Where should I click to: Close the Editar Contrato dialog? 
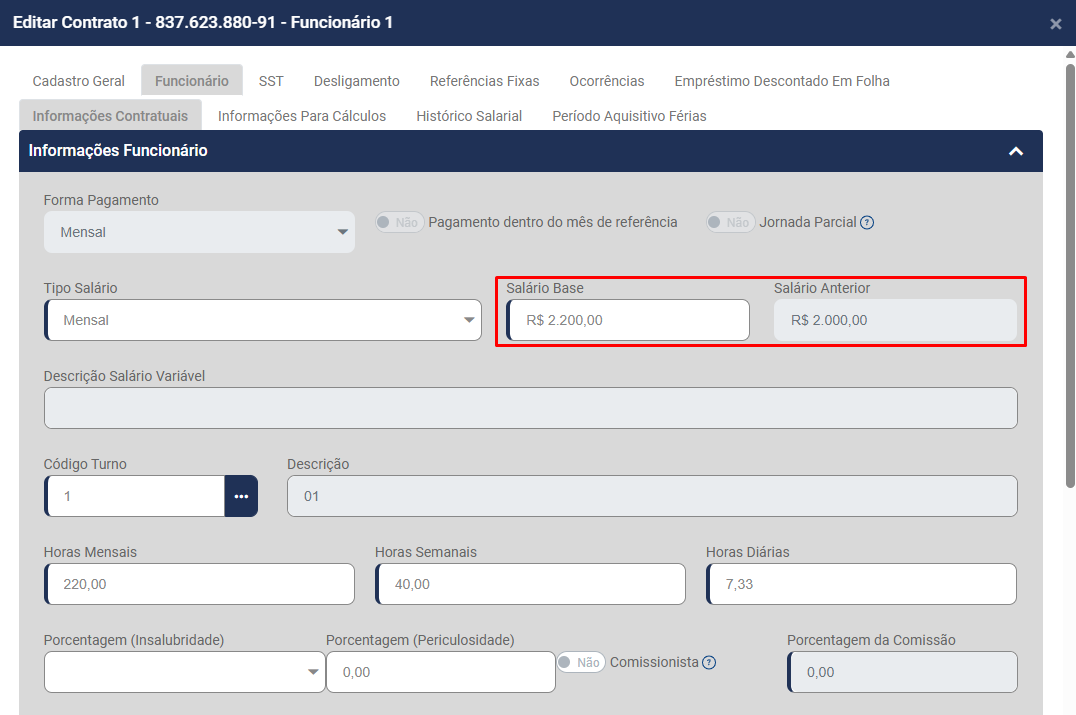coord(1055,24)
